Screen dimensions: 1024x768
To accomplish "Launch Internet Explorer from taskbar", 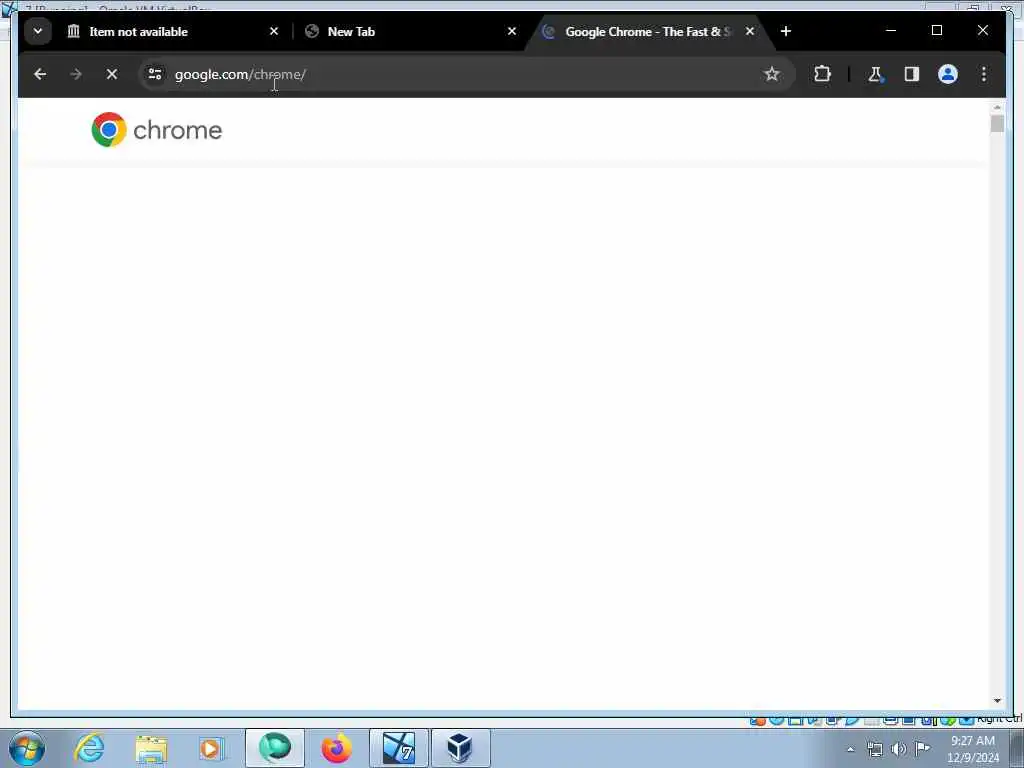I will pyautogui.click(x=89, y=748).
